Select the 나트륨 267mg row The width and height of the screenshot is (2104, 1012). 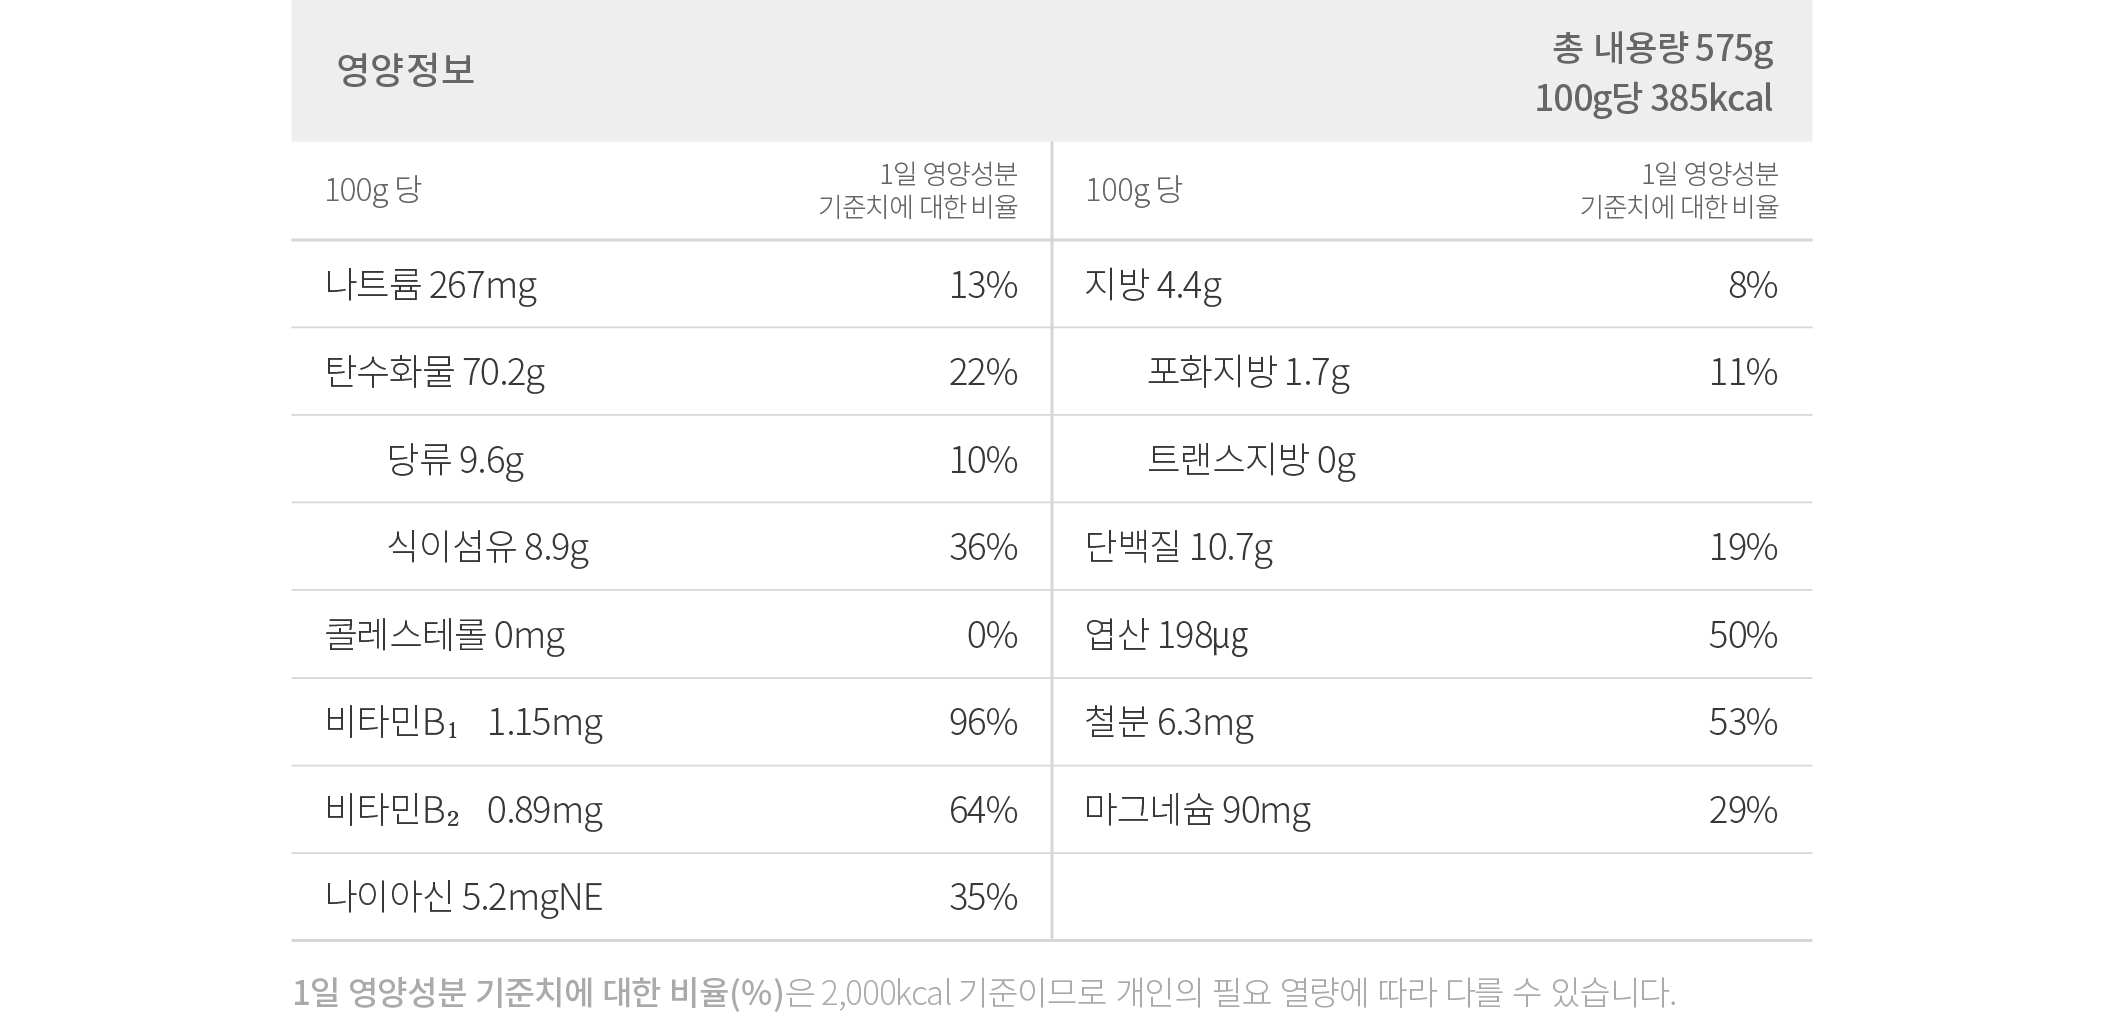(671, 285)
